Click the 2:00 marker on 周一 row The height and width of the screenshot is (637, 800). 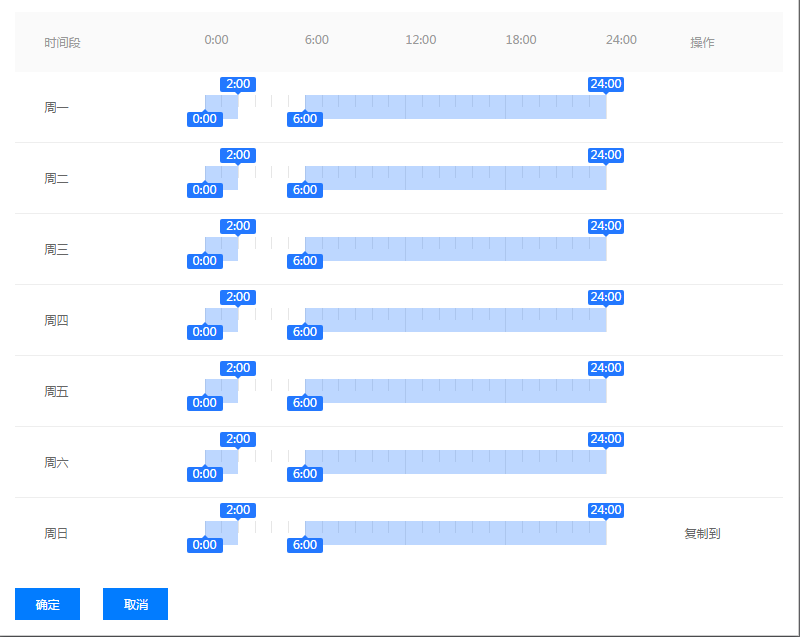pos(238,84)
